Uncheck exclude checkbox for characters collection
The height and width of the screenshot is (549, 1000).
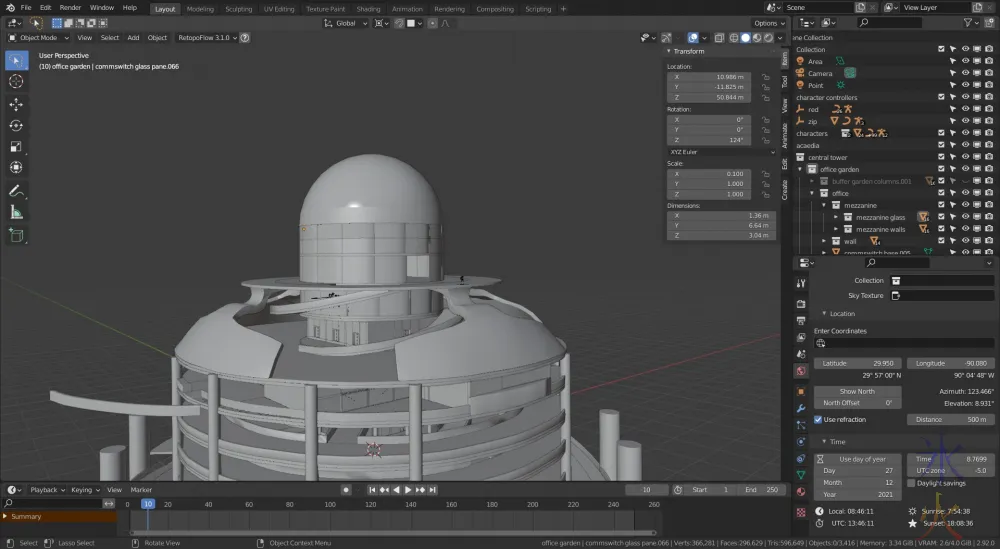coord(941,133)
